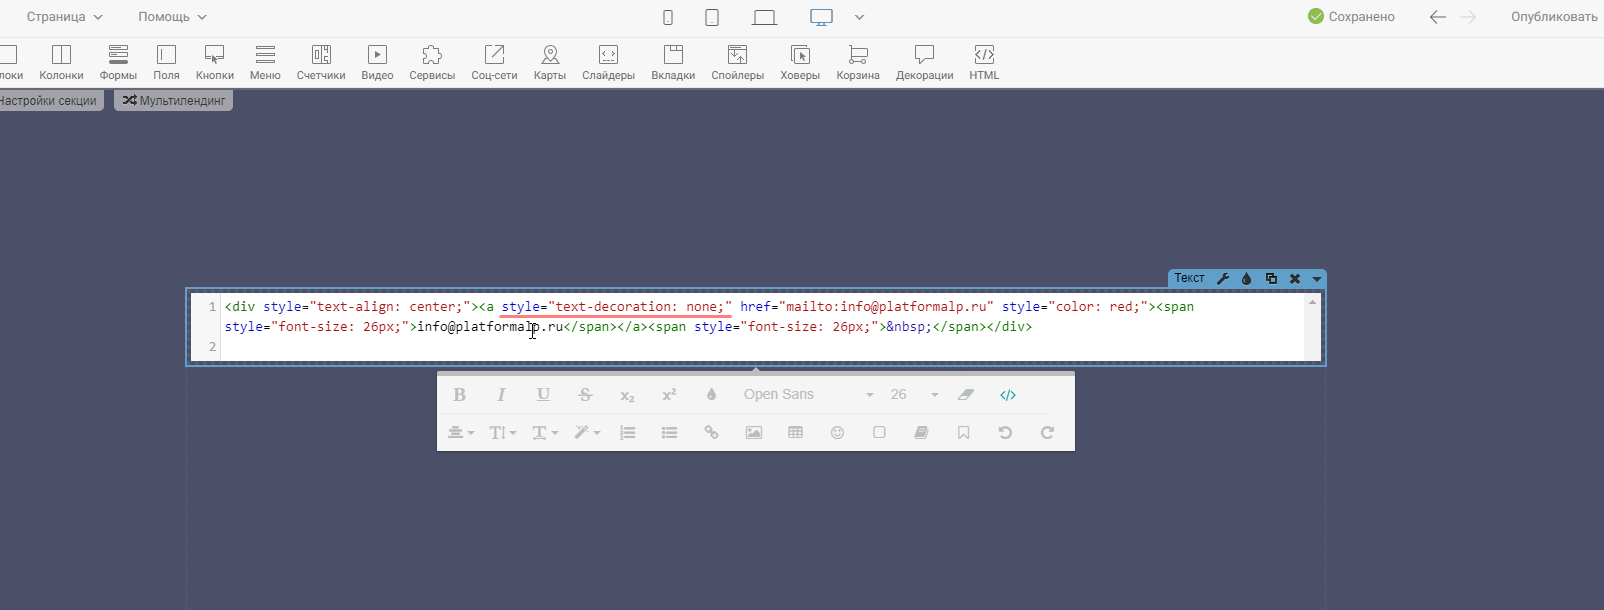Screen dimensions: 1604x610
Task: Select the Карты map widget icon
Action: [x=549, y=62]
